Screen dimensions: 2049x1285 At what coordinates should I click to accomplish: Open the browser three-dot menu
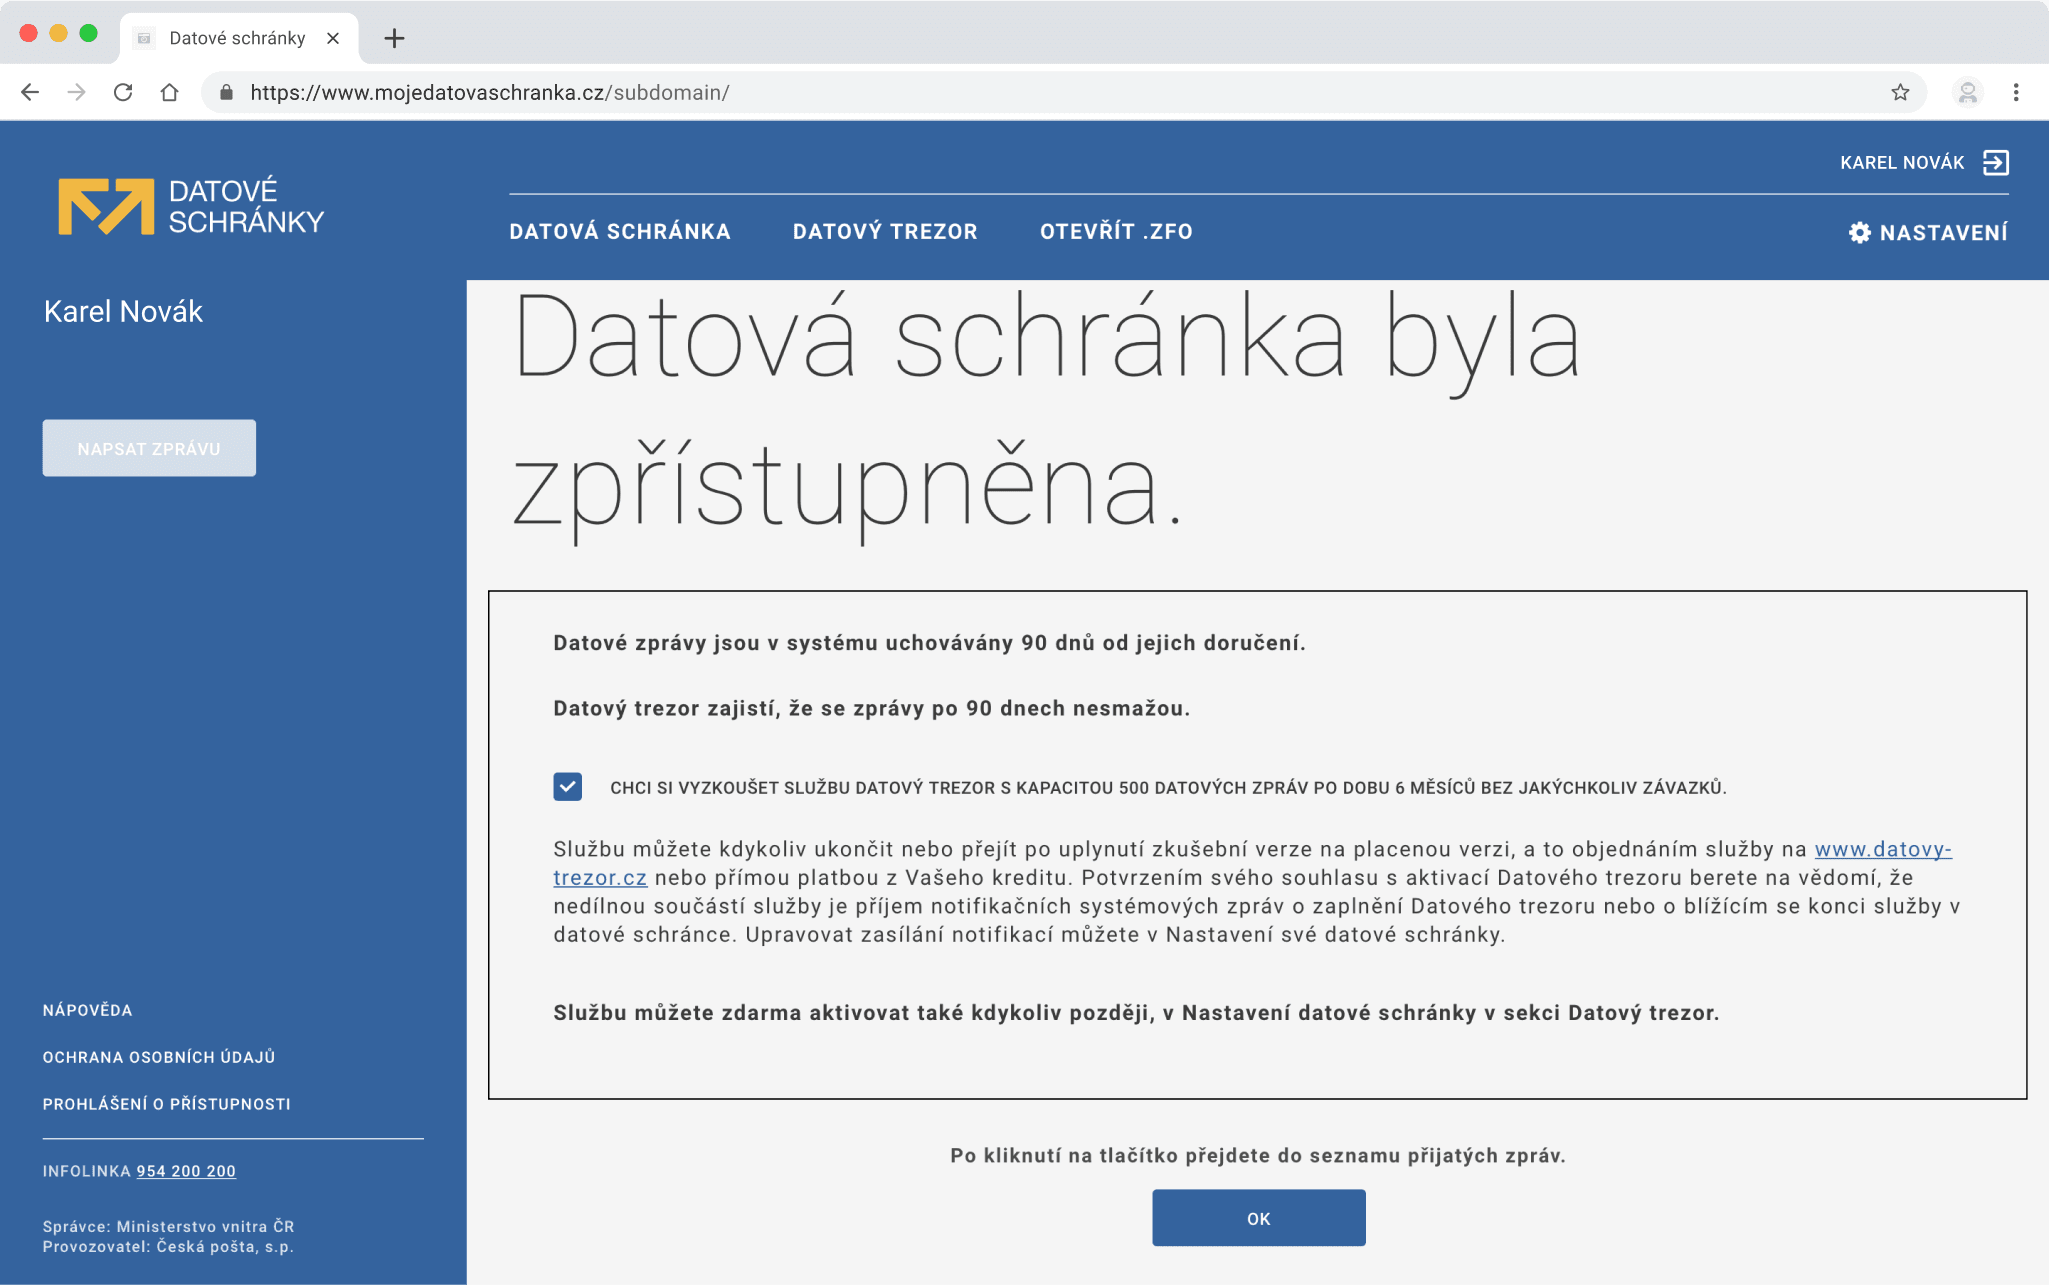coord(2015,92)
